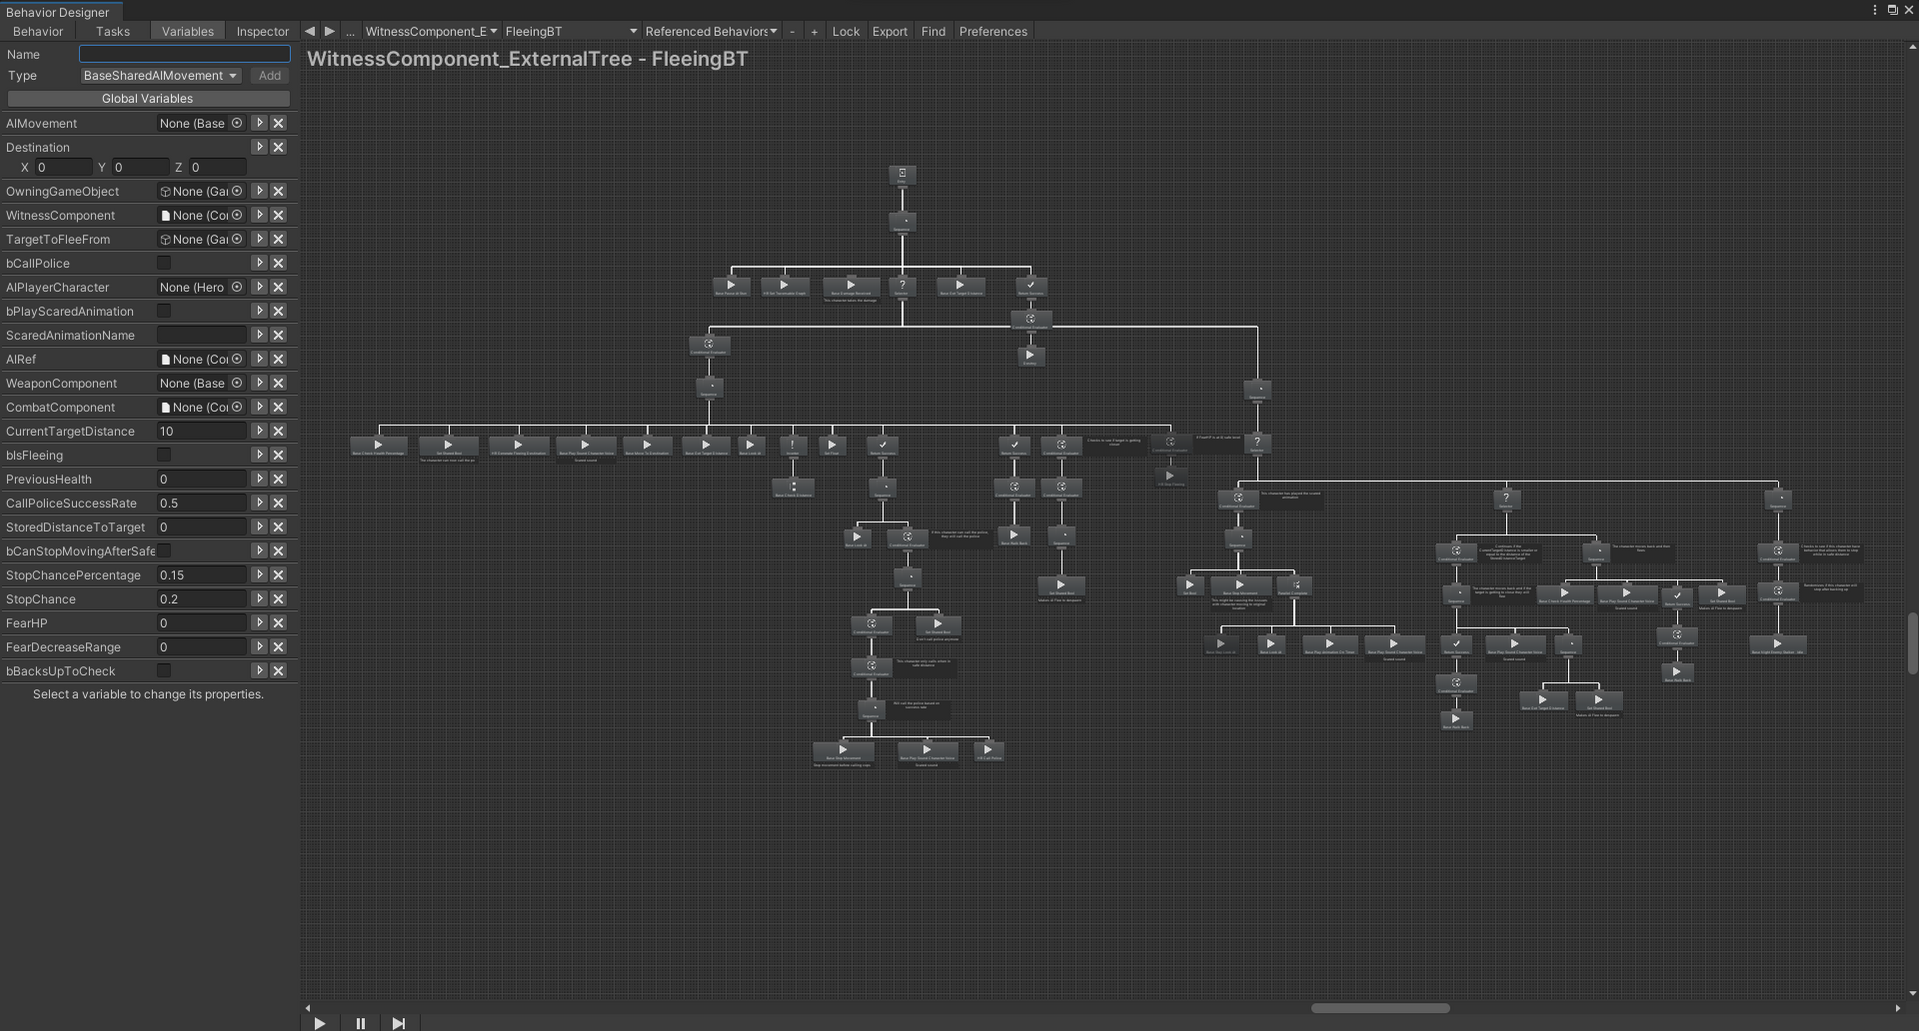The image size is (1919, 1031).
Task: Expand properties of FearHP variable
Action: 259,623
